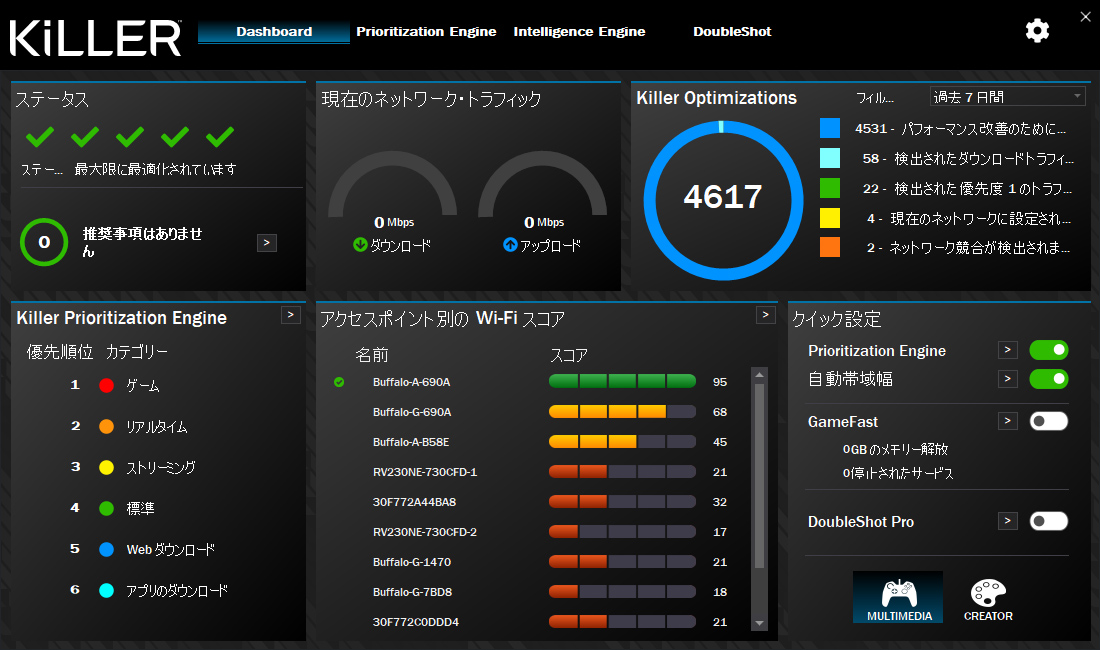The width and height of the screenshot is (1100, 650).
Task: Click the first green status checkmark
Action: [40, 137]
